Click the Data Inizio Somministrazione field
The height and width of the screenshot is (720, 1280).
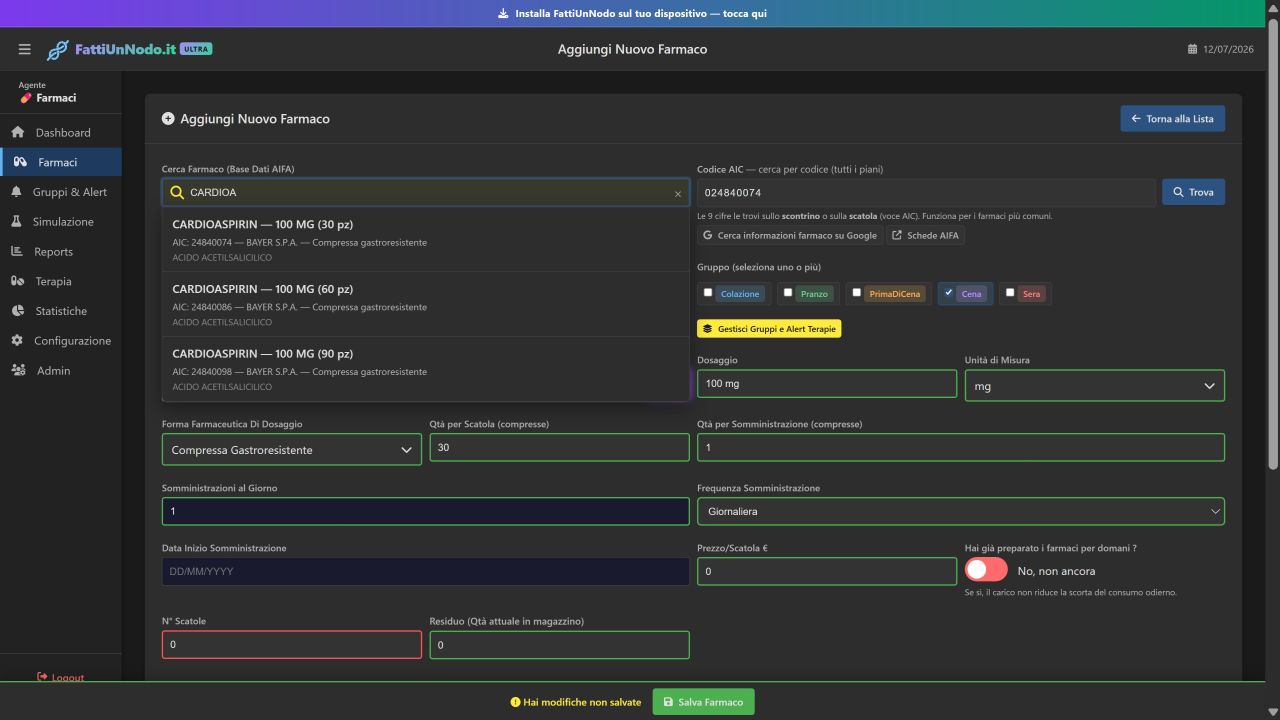pos(425,571)
